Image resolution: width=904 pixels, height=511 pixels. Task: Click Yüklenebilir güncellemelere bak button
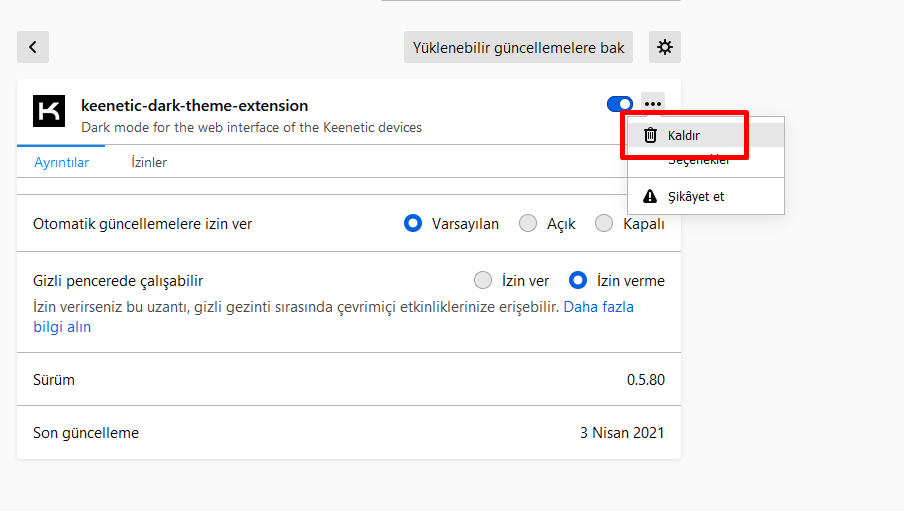pos(518,47)
